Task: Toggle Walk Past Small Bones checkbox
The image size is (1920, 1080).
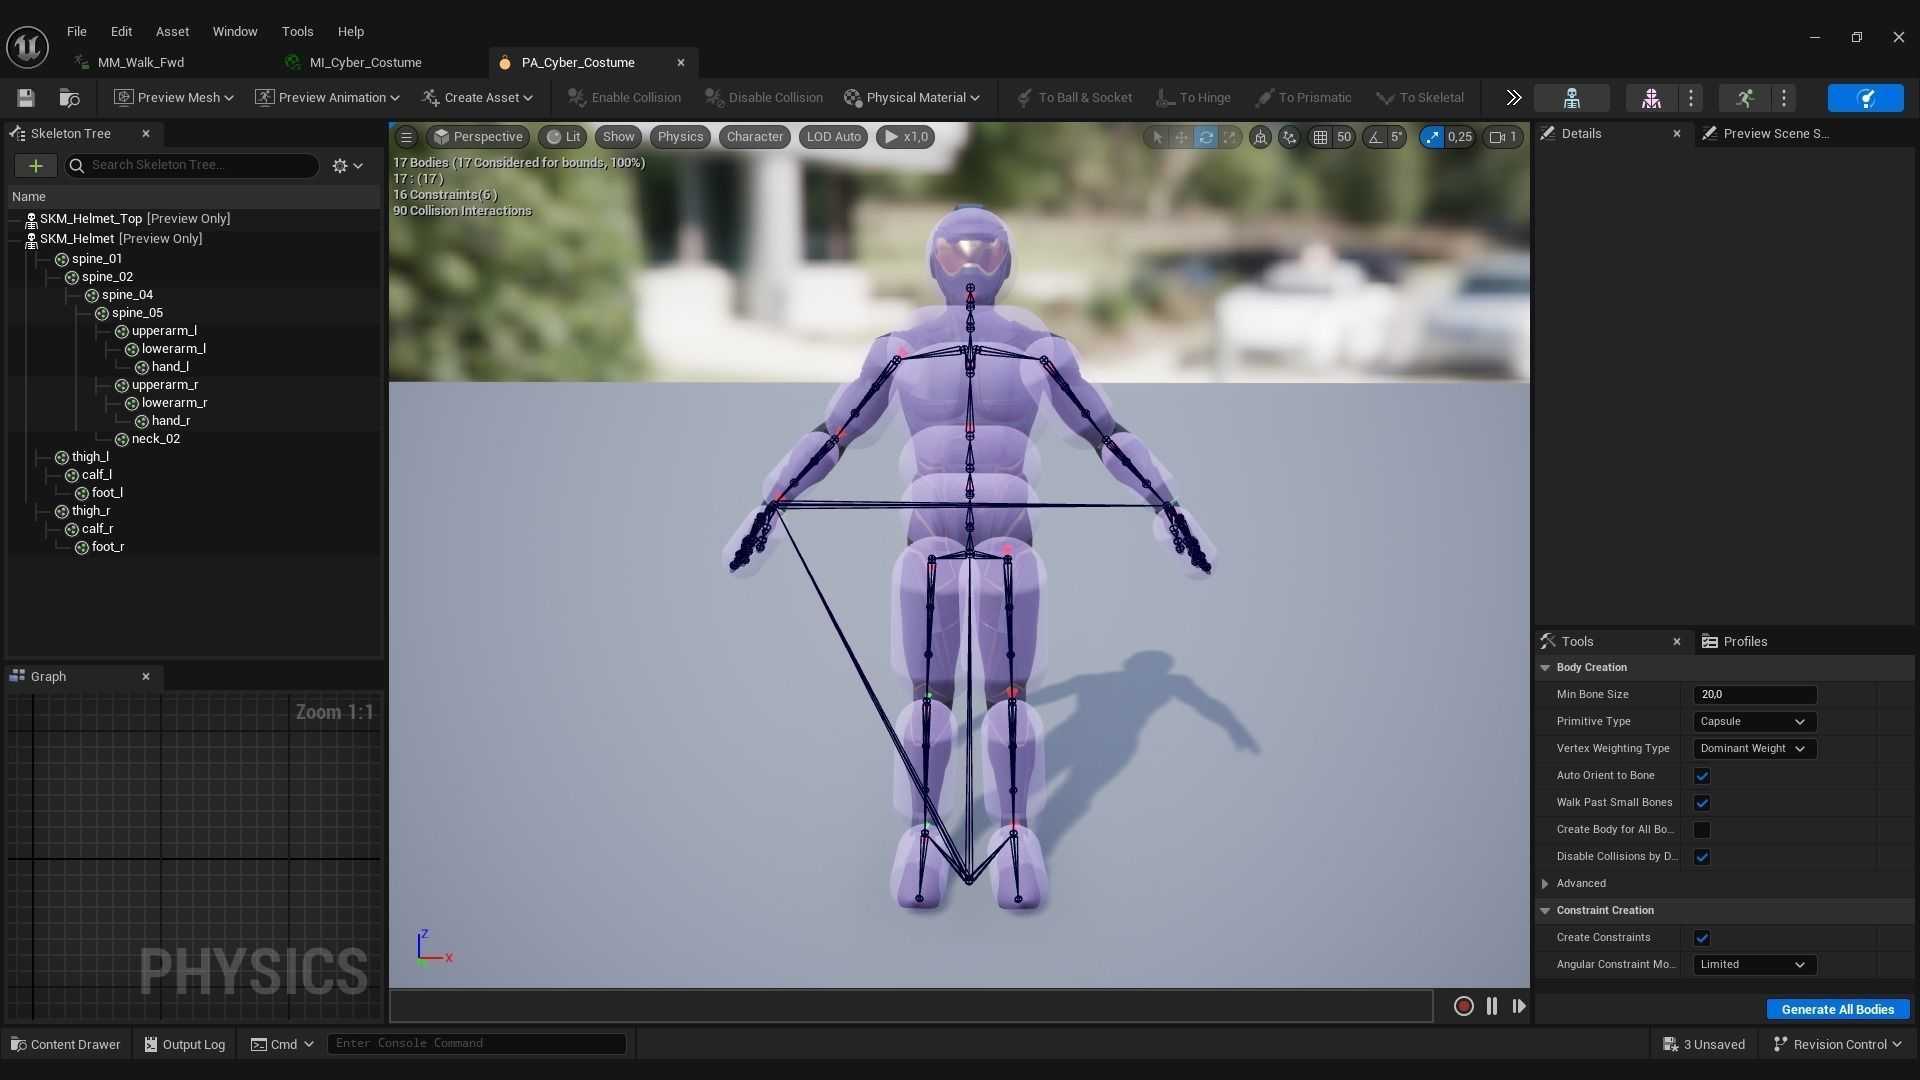Action: pos(1702,803)
